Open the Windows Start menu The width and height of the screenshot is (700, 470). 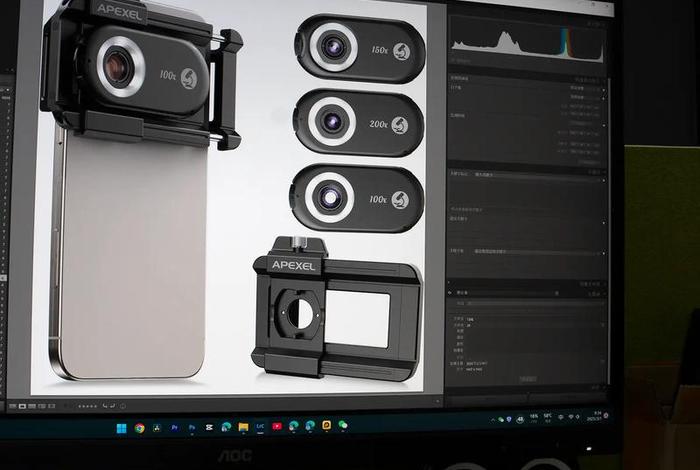121,428
